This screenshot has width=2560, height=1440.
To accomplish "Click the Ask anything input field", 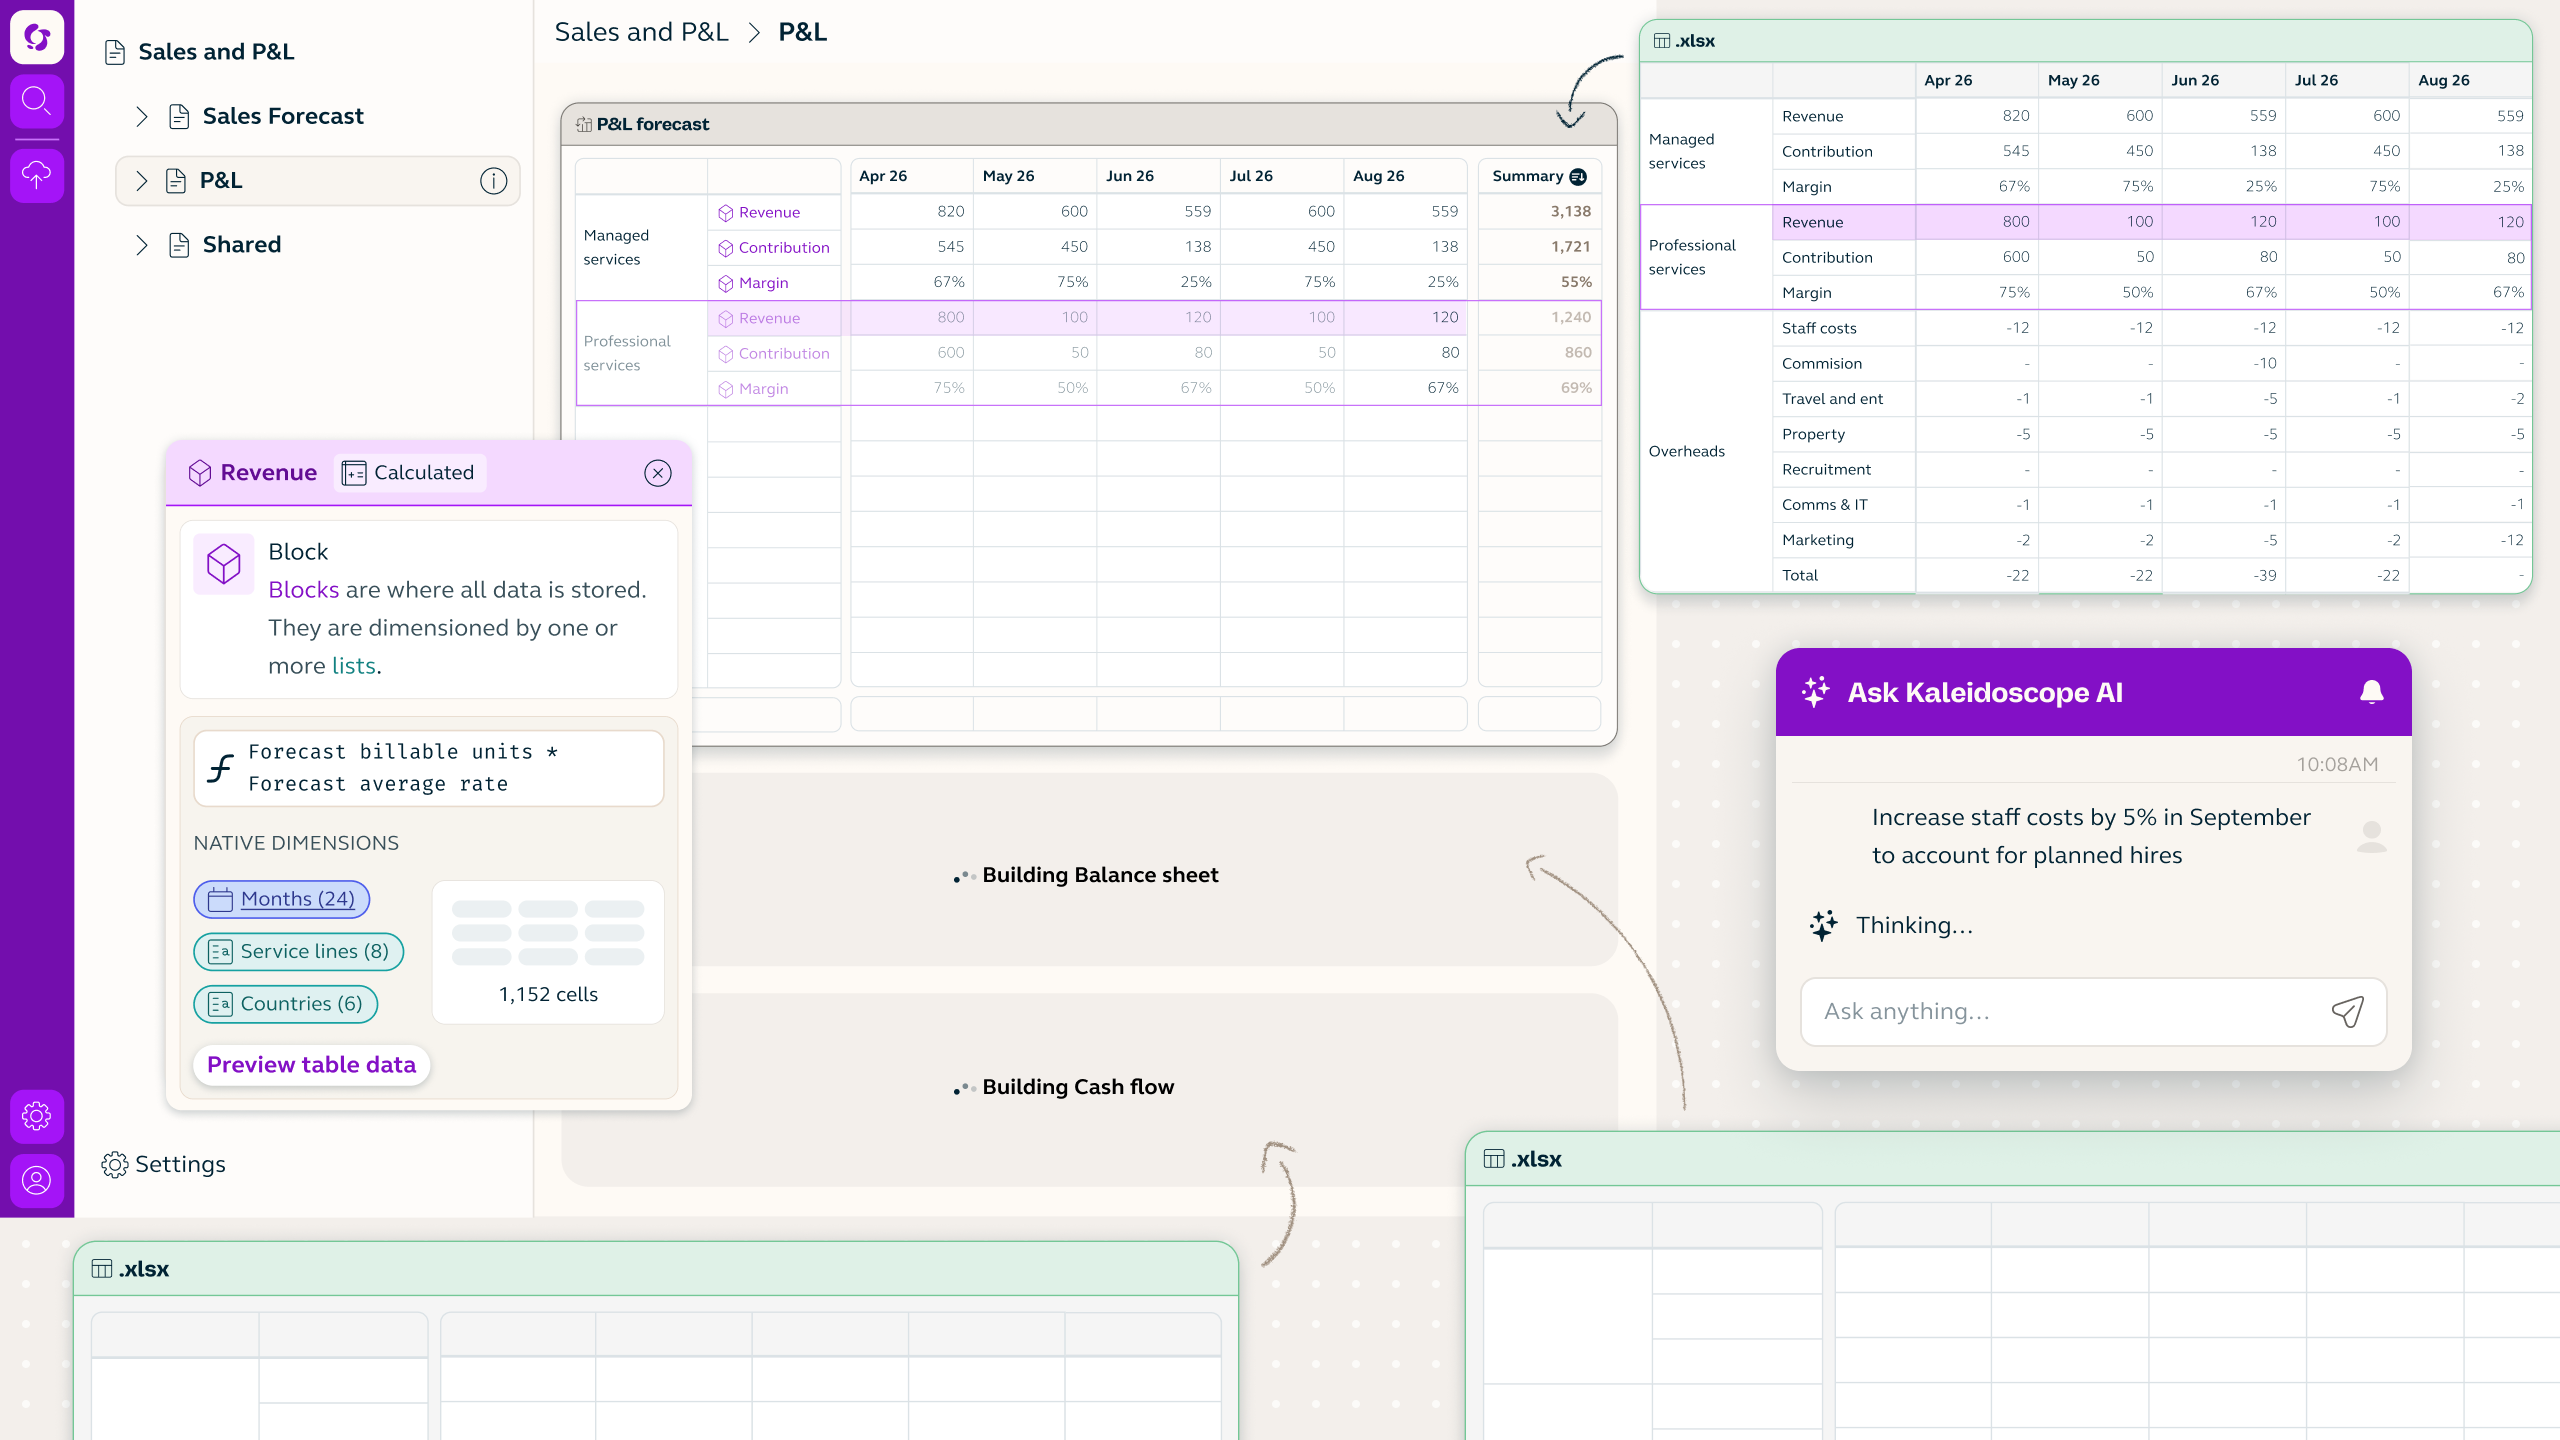I will pos(2093,1011).
